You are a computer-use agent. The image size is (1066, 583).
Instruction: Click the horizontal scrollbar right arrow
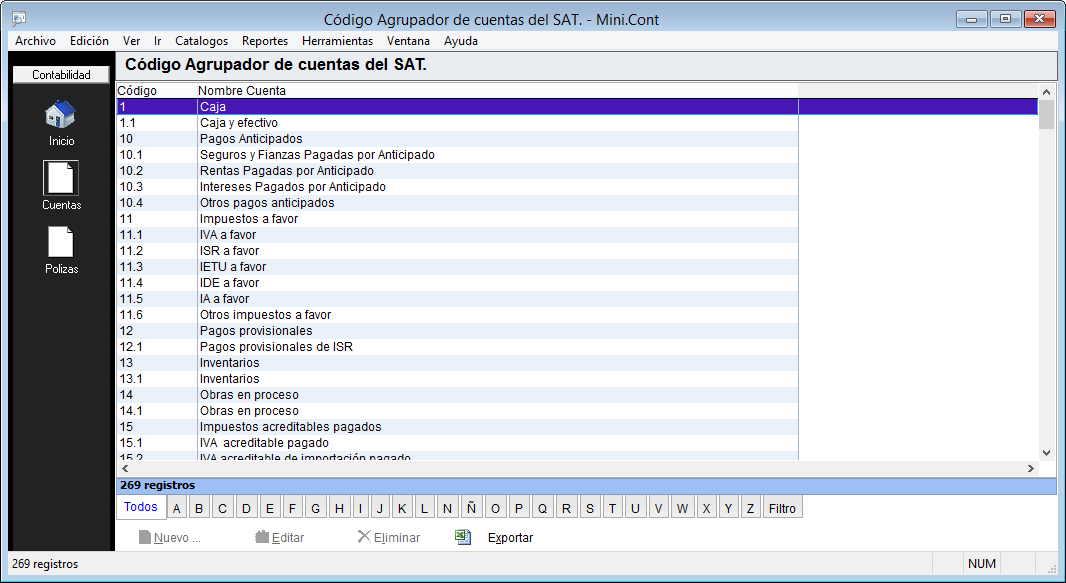pos(1031,468)
